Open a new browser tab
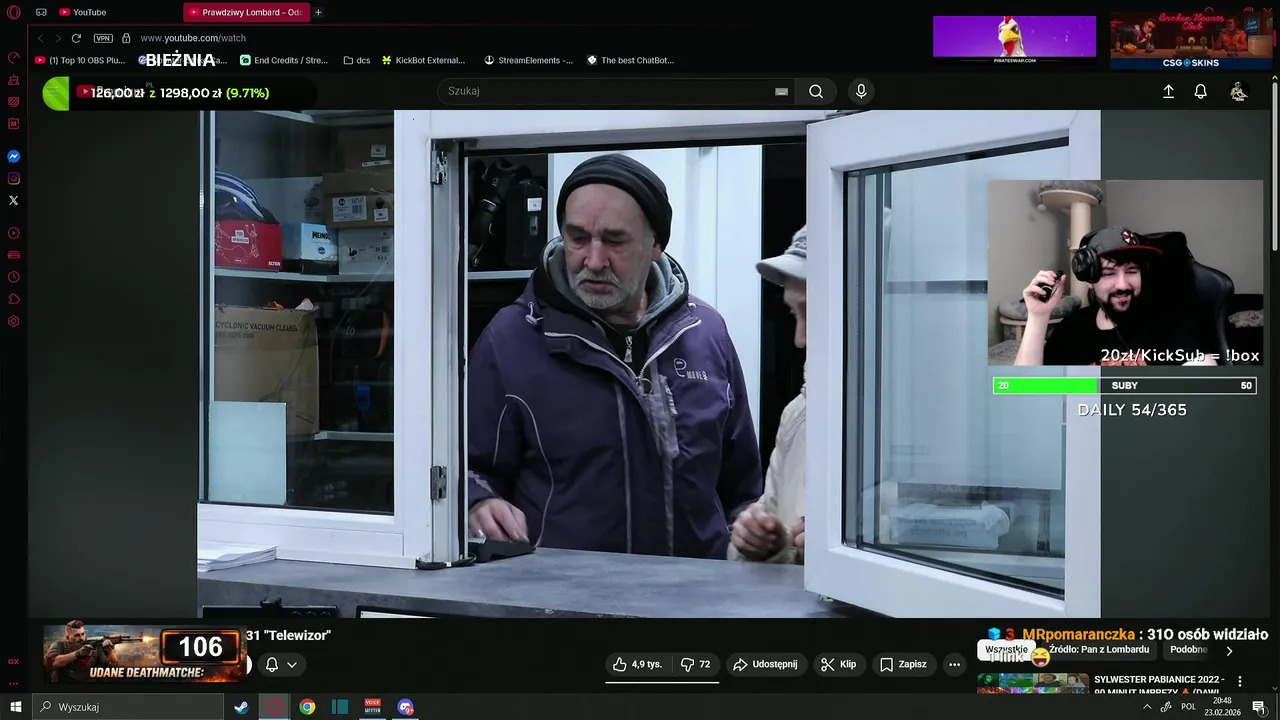Viewport: 1280px width, 720px height. tap(318, 12)
